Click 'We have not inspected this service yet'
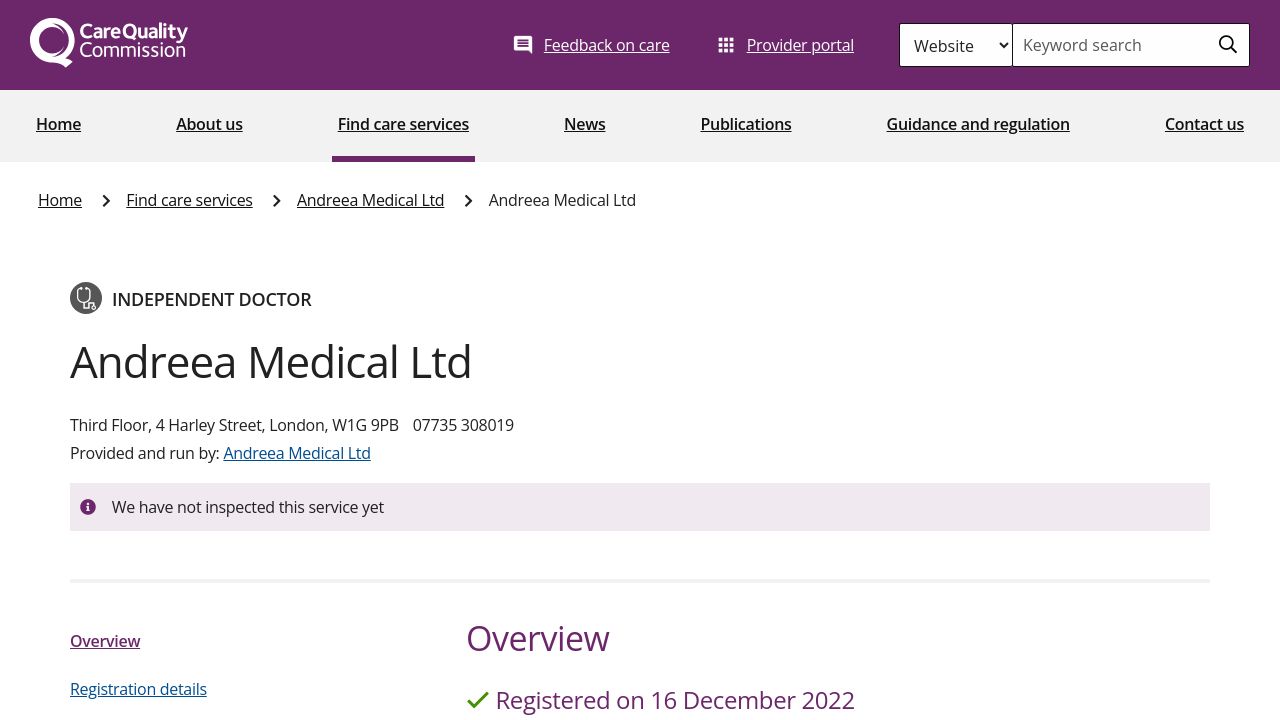This screenshot has height=720, width=1280. [248, 507]
